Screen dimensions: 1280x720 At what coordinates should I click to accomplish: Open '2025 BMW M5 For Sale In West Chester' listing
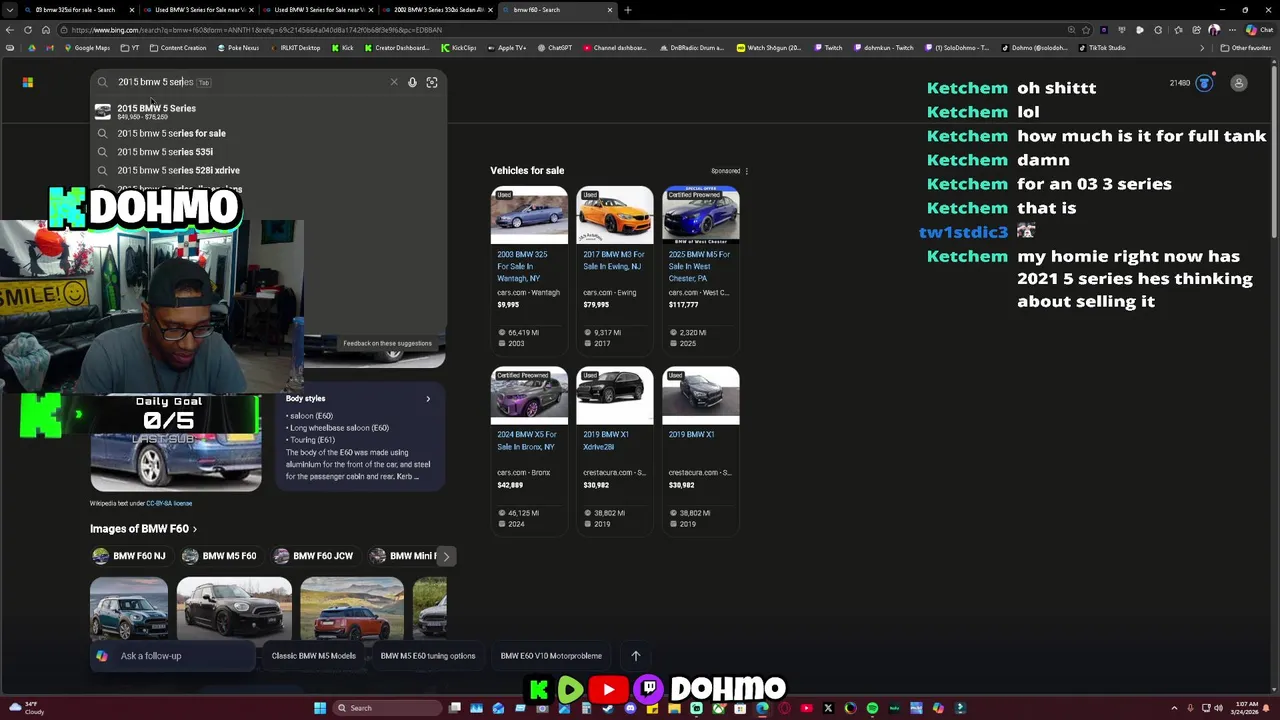700,266
